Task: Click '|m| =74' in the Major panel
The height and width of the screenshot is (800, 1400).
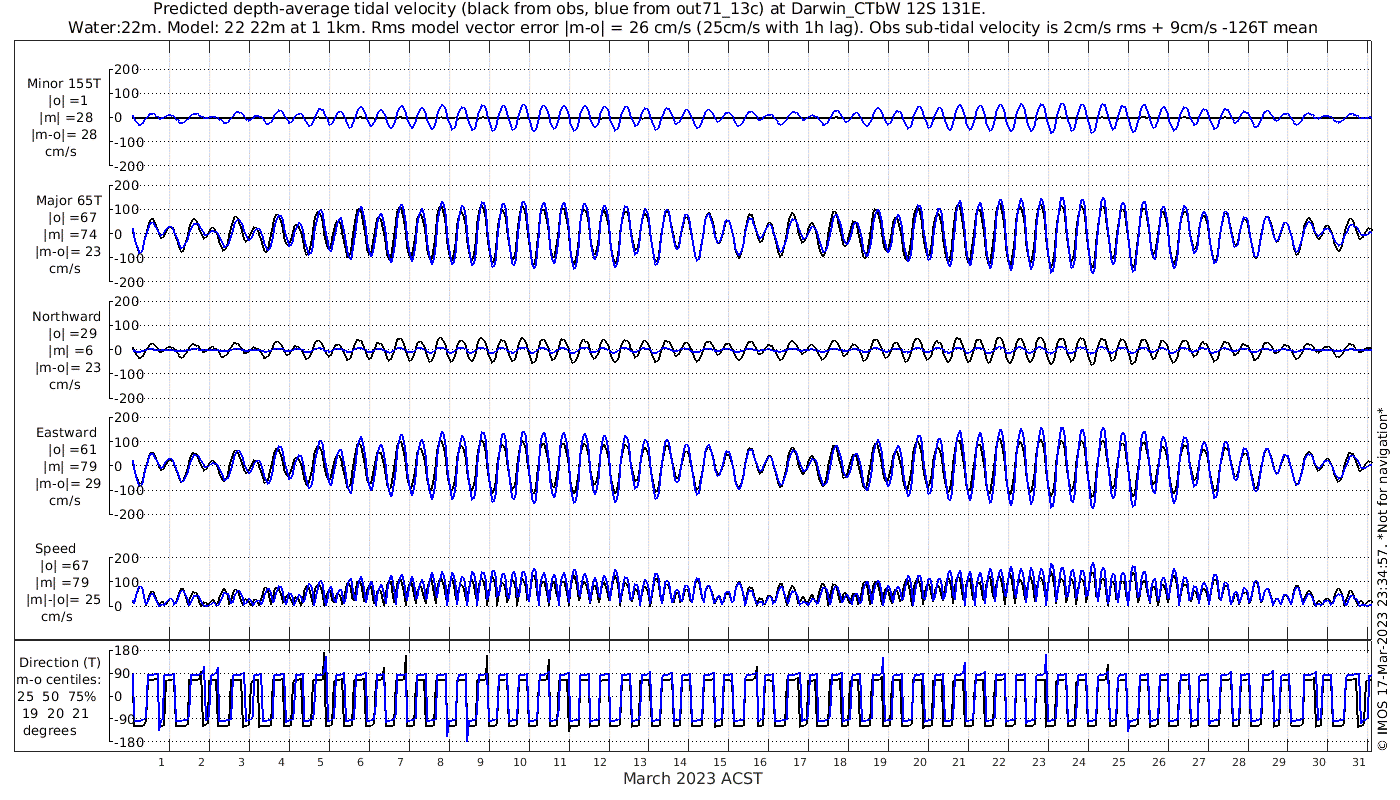Action: [x=70, y=233]
